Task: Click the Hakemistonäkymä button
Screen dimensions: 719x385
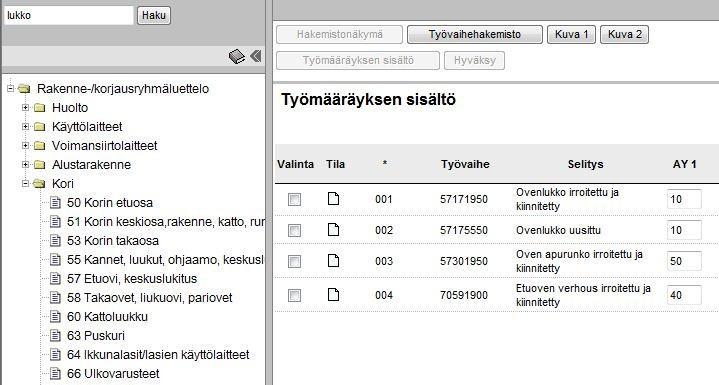Action: coord(339,34)
